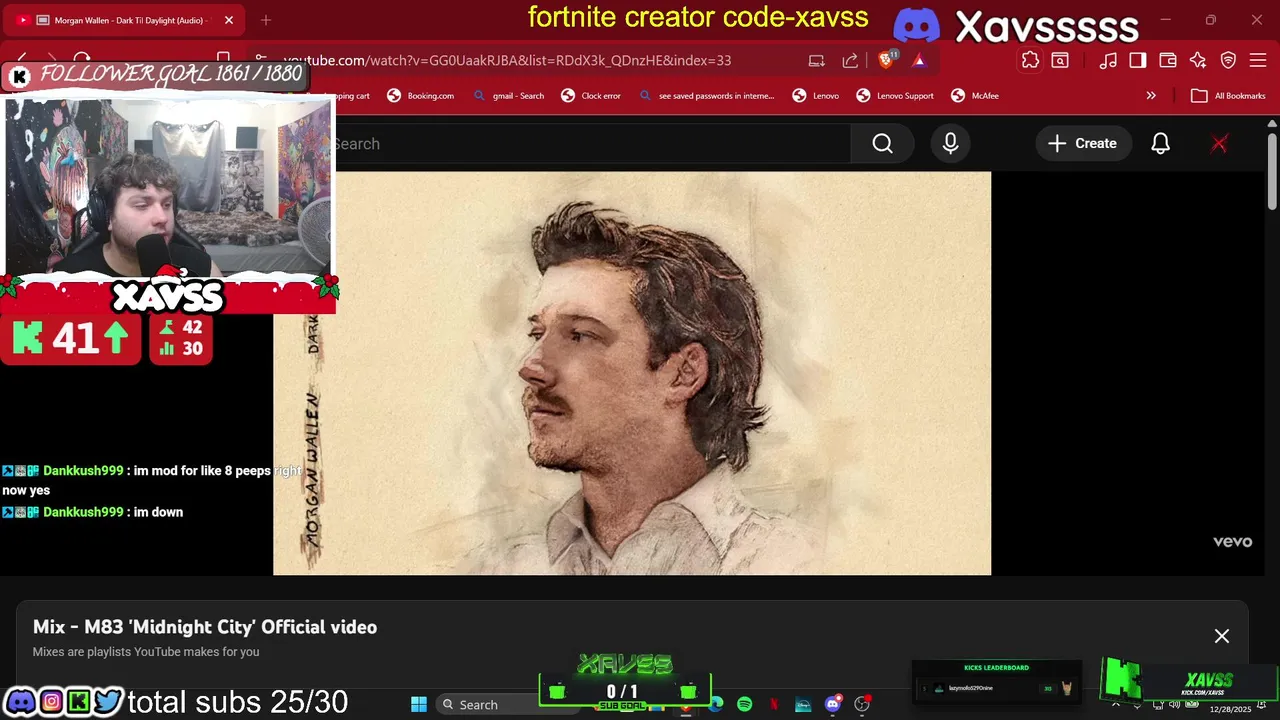Open a new browser tab with plus
Viewport: 1280px width, 720px height.
coord(266,20)
